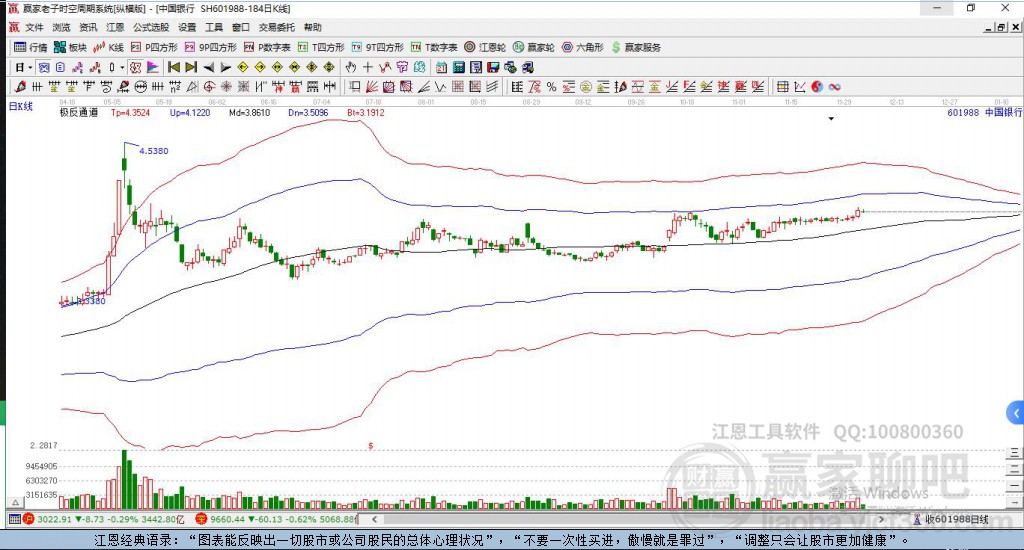Click the black left-arrow scroll icon
Image resolution: width=1024 pixels, height=550 pixels.
pyautogui.click(x=208, y=67)
